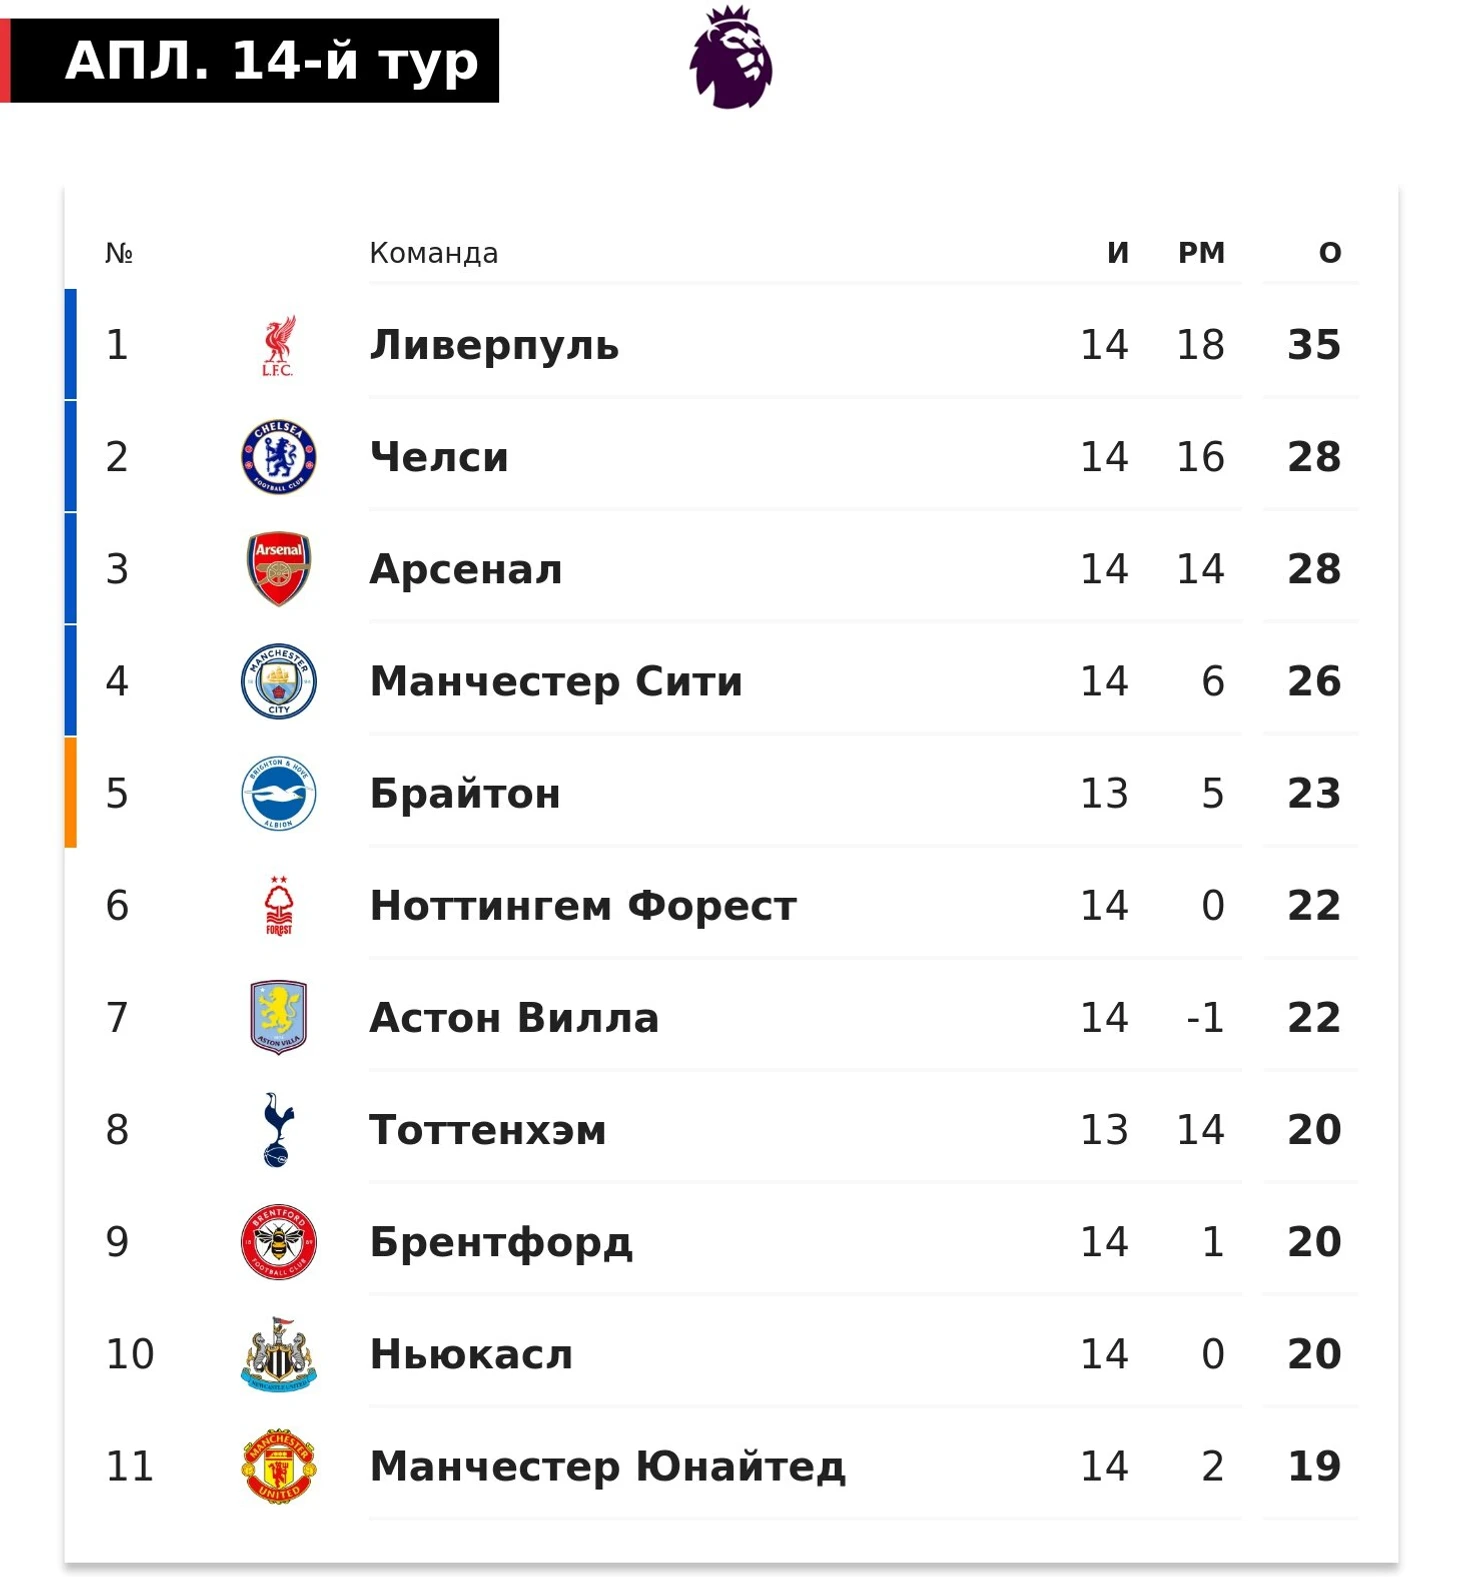Click the Brentford bee badge

click(x=279, y=1242)
